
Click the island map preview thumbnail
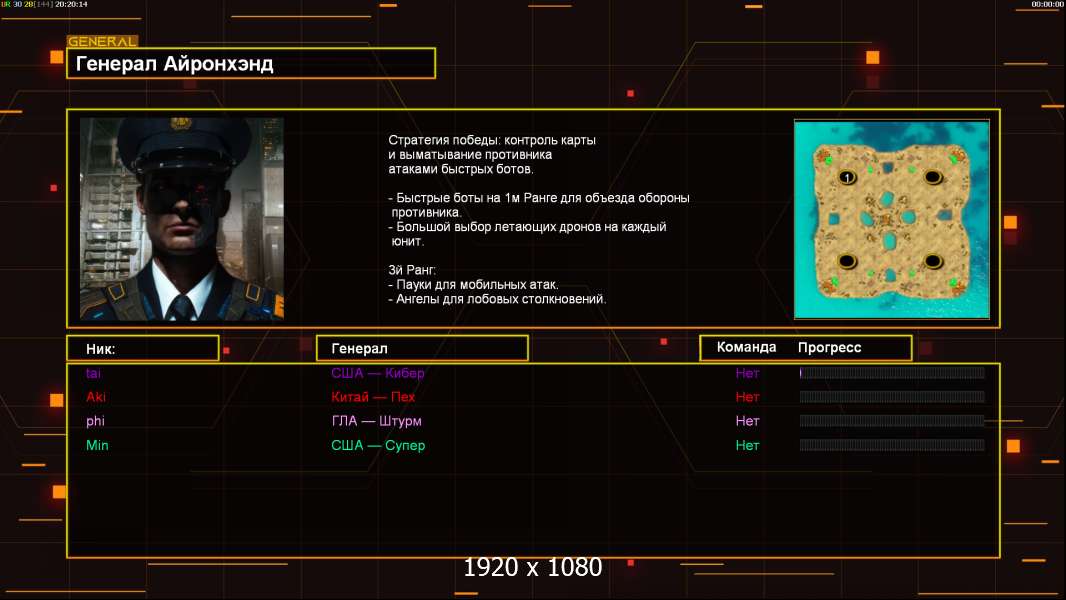(891, 219)
